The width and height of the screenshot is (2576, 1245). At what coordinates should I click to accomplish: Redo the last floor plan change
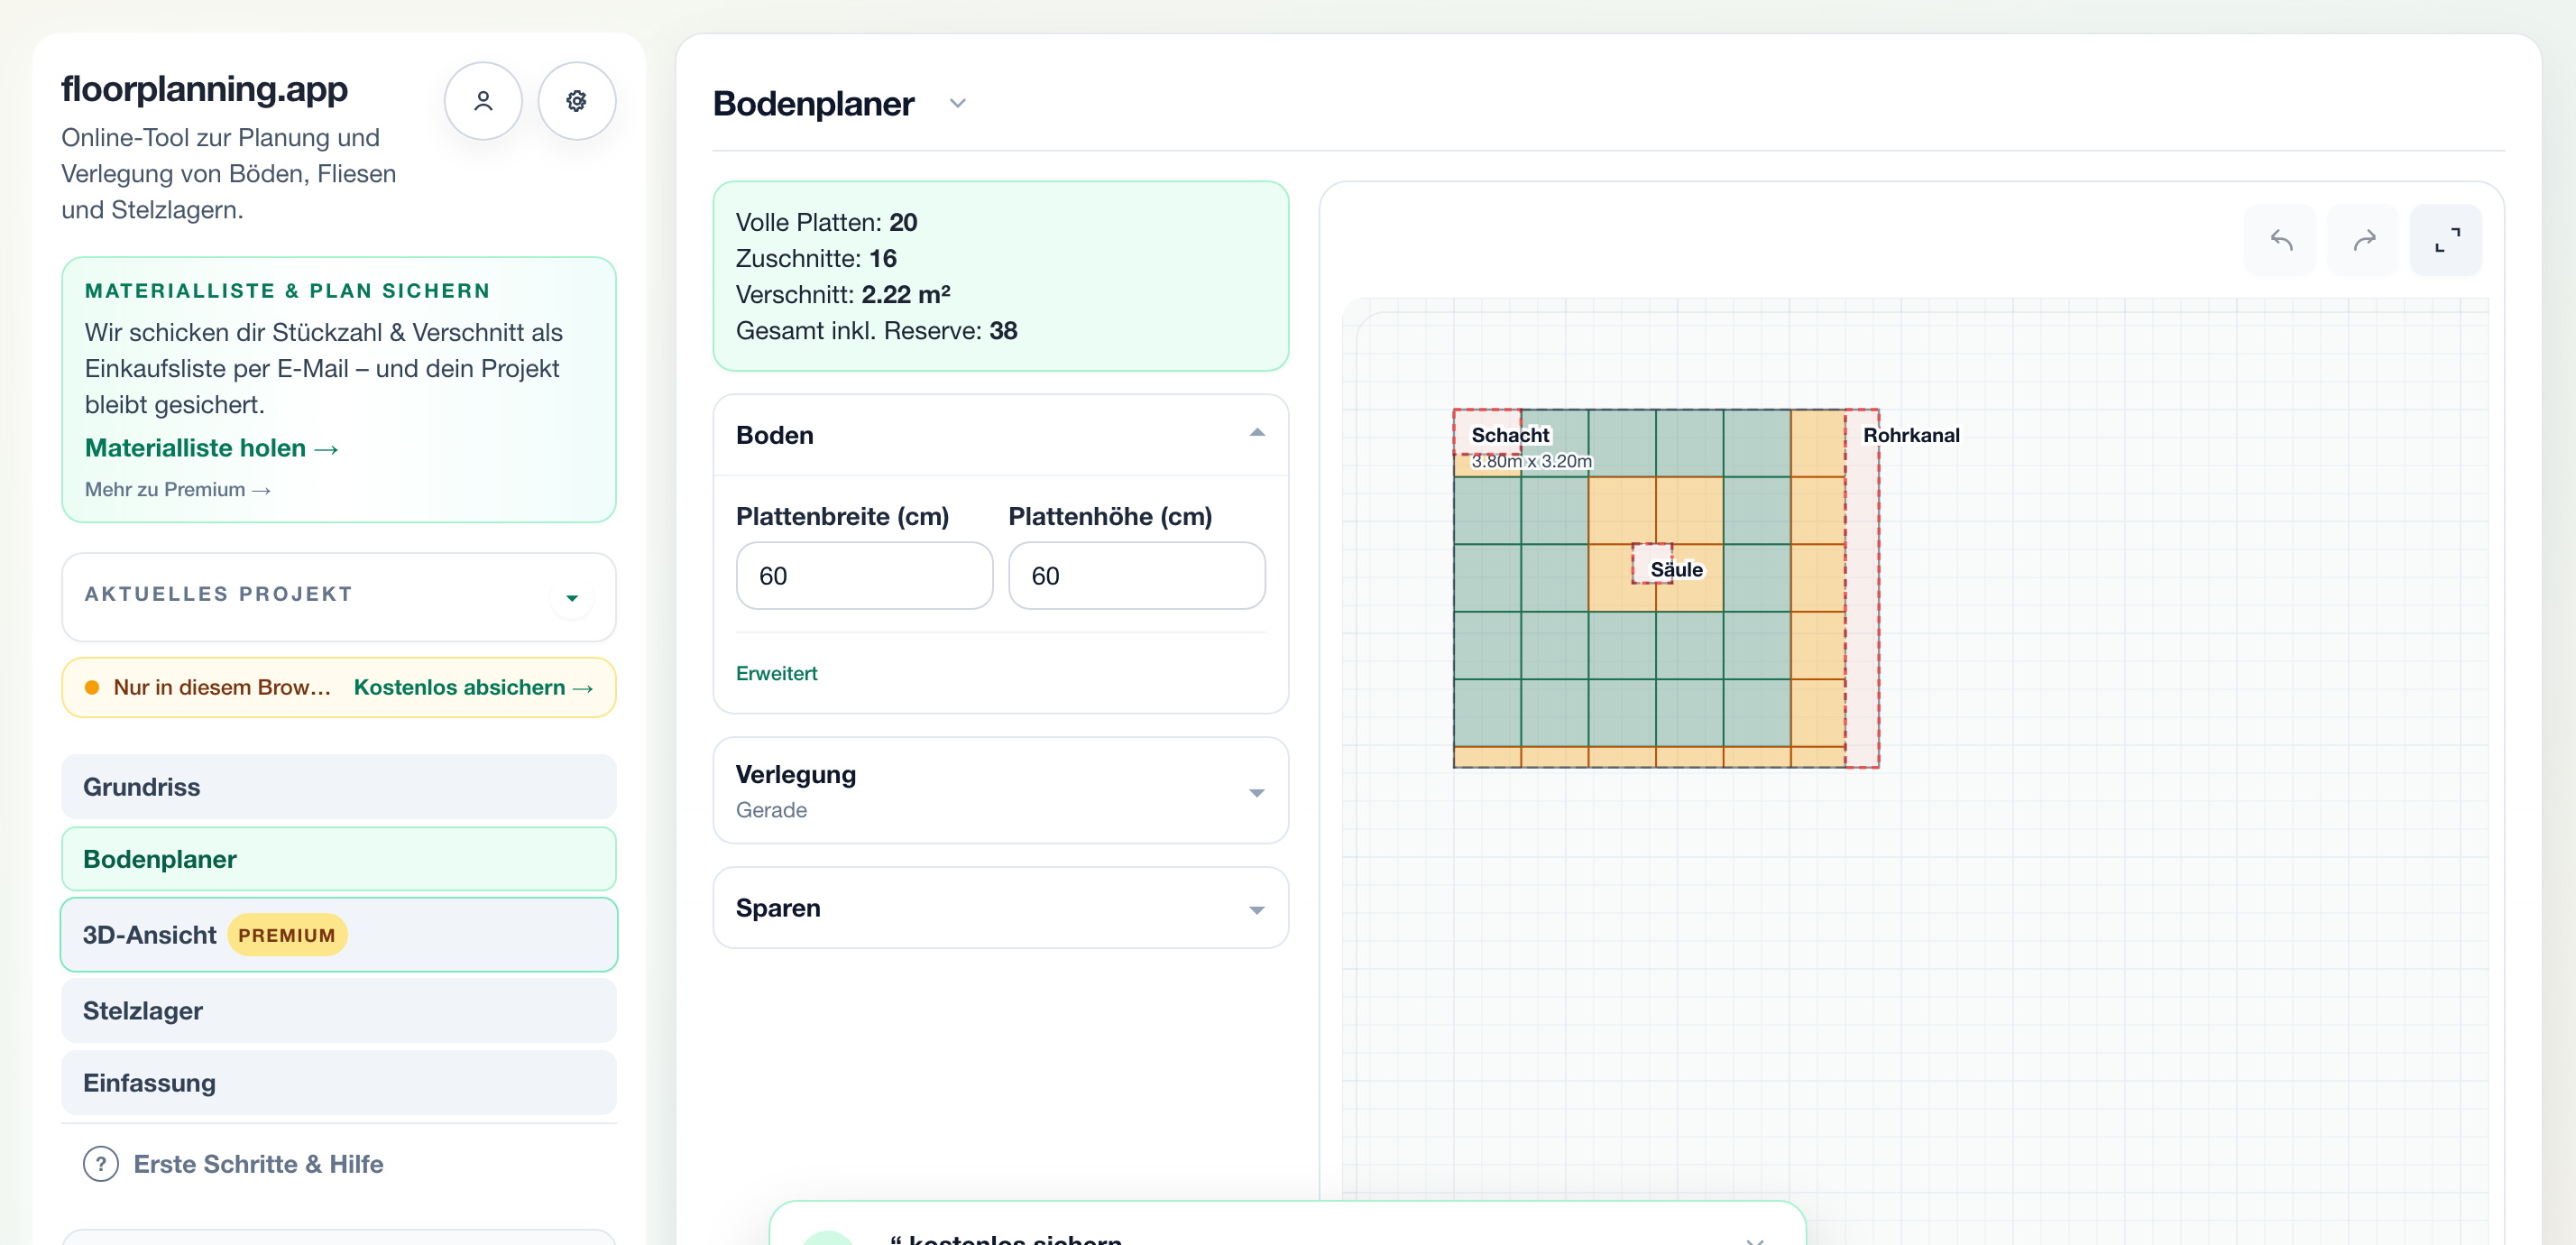point(2364,240)
